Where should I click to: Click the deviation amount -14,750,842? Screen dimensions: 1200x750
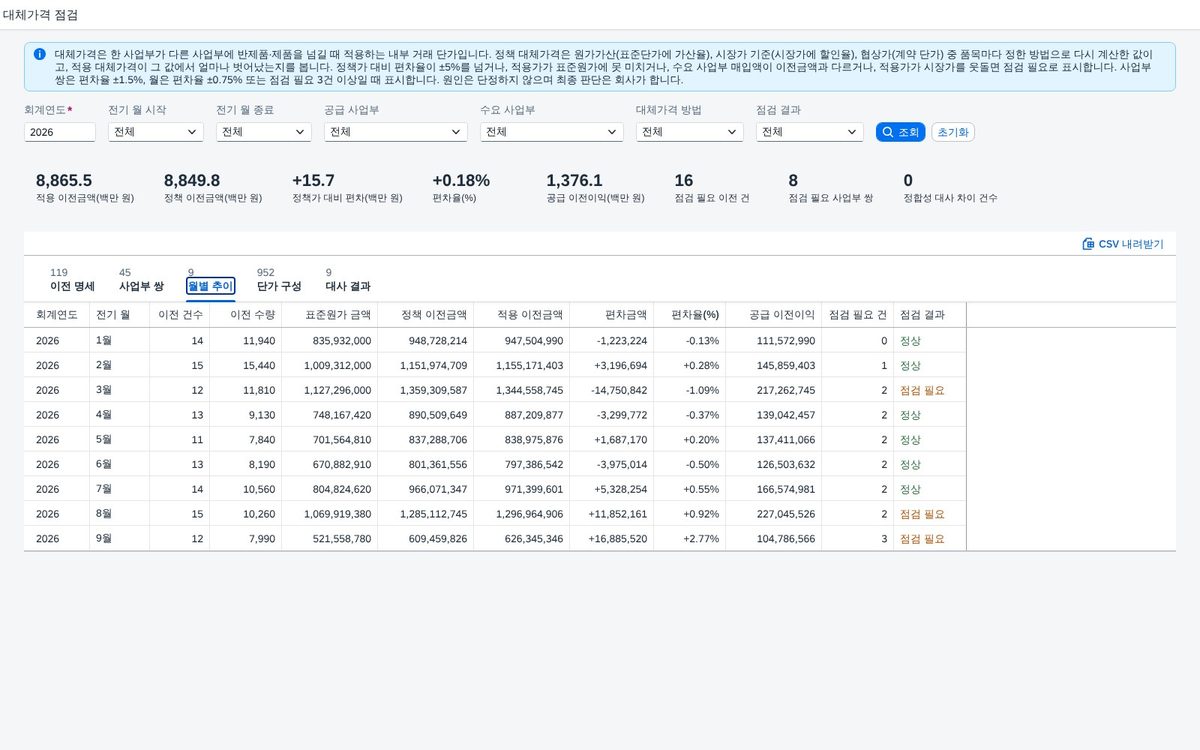[617, 390]
